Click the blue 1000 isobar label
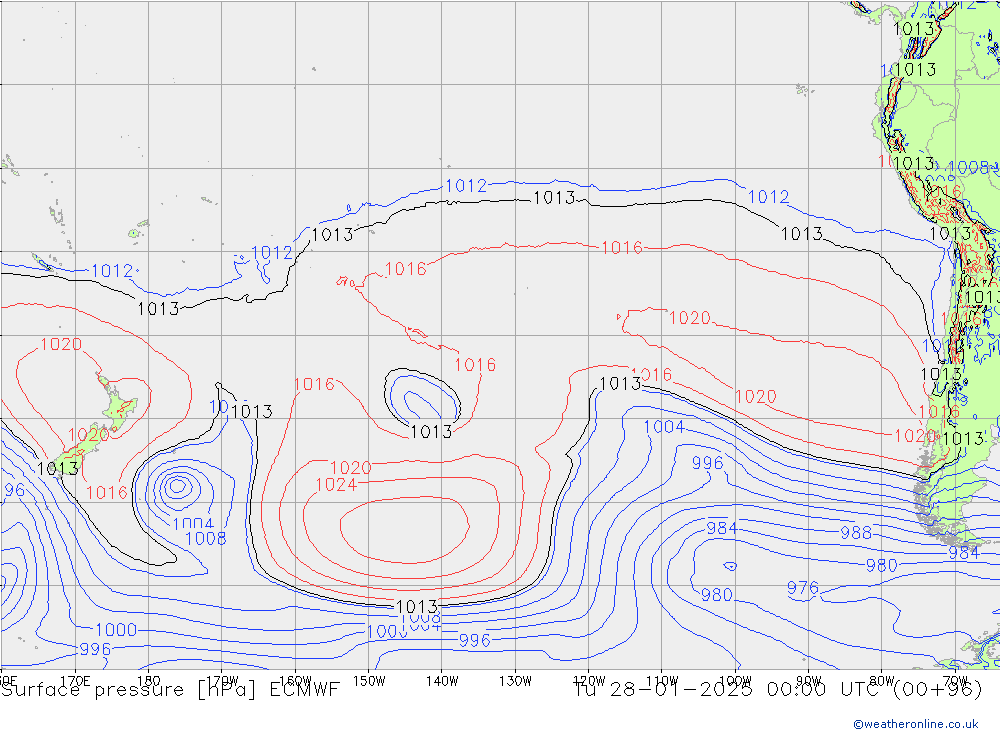 pos(116,630)
